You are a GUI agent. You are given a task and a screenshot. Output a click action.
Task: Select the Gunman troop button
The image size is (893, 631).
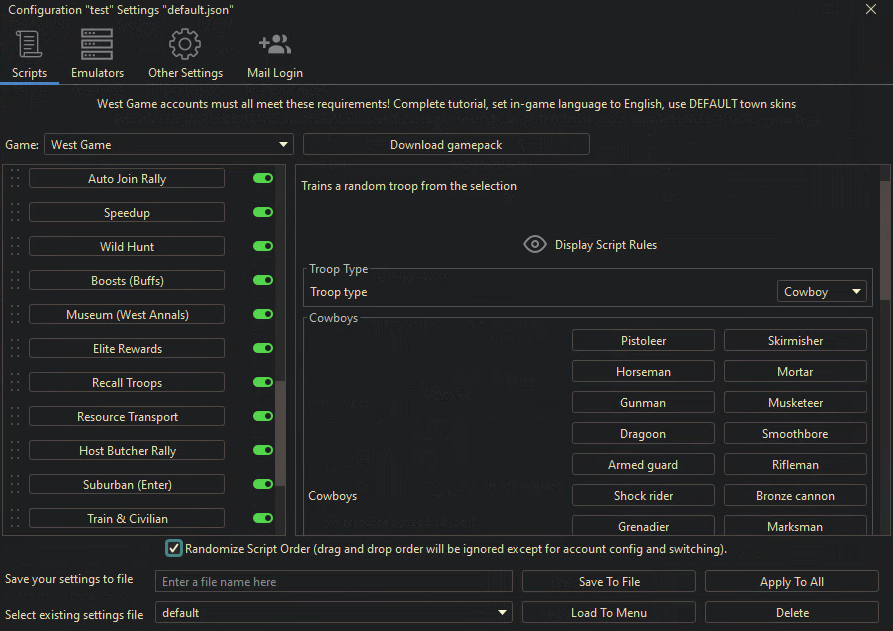[643, 403]
